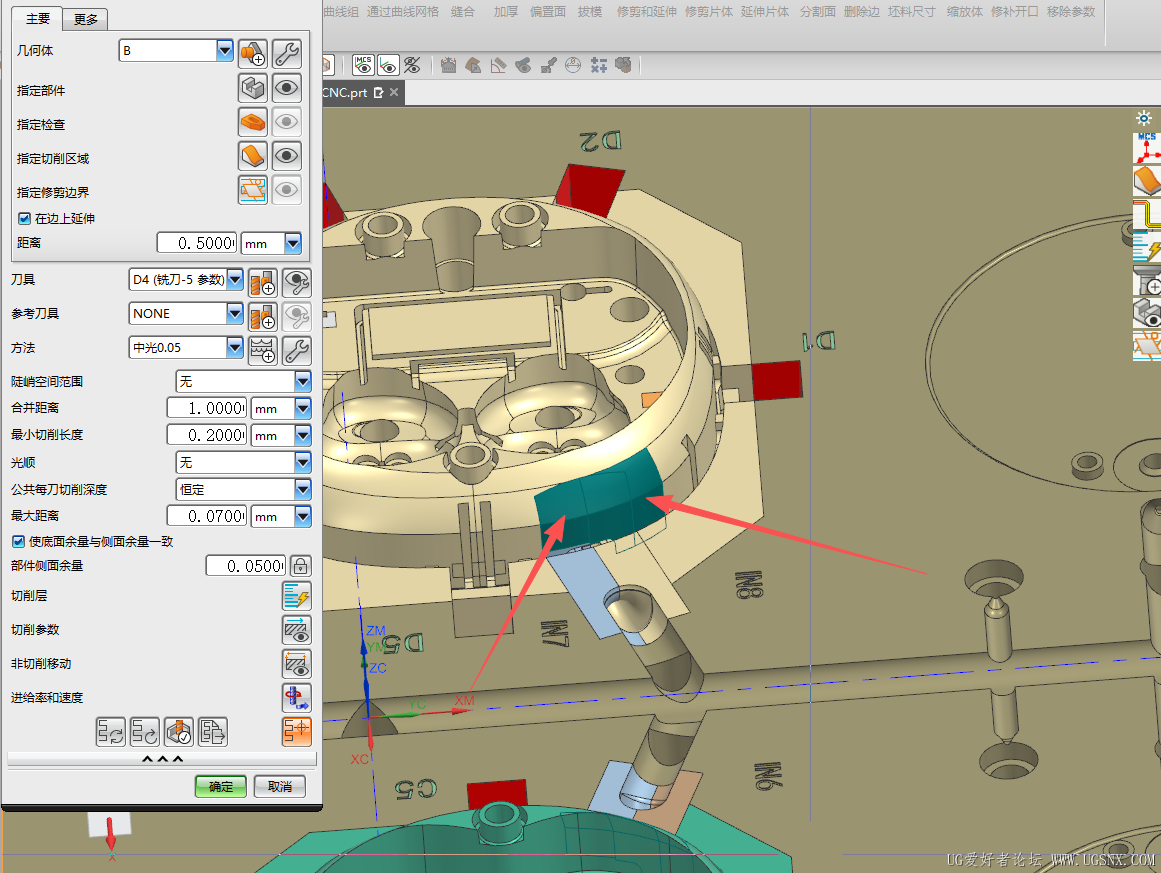Toggle display eye for 指定切削区域
Screen dimensions: 1161x873
pyautogui.click(x=287, y=156)
